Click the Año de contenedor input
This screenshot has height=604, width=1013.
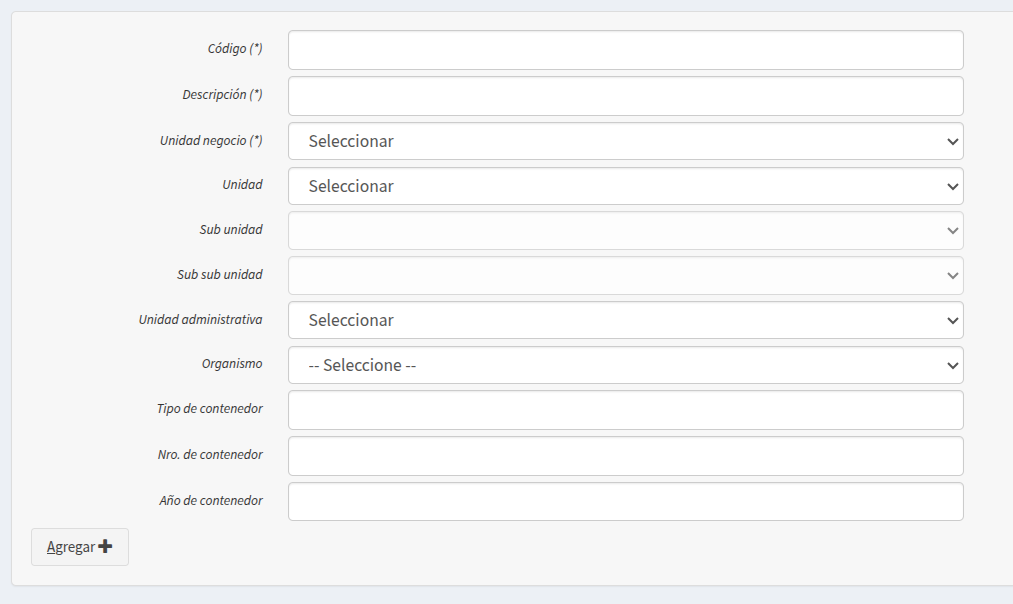tap(625, 502)
